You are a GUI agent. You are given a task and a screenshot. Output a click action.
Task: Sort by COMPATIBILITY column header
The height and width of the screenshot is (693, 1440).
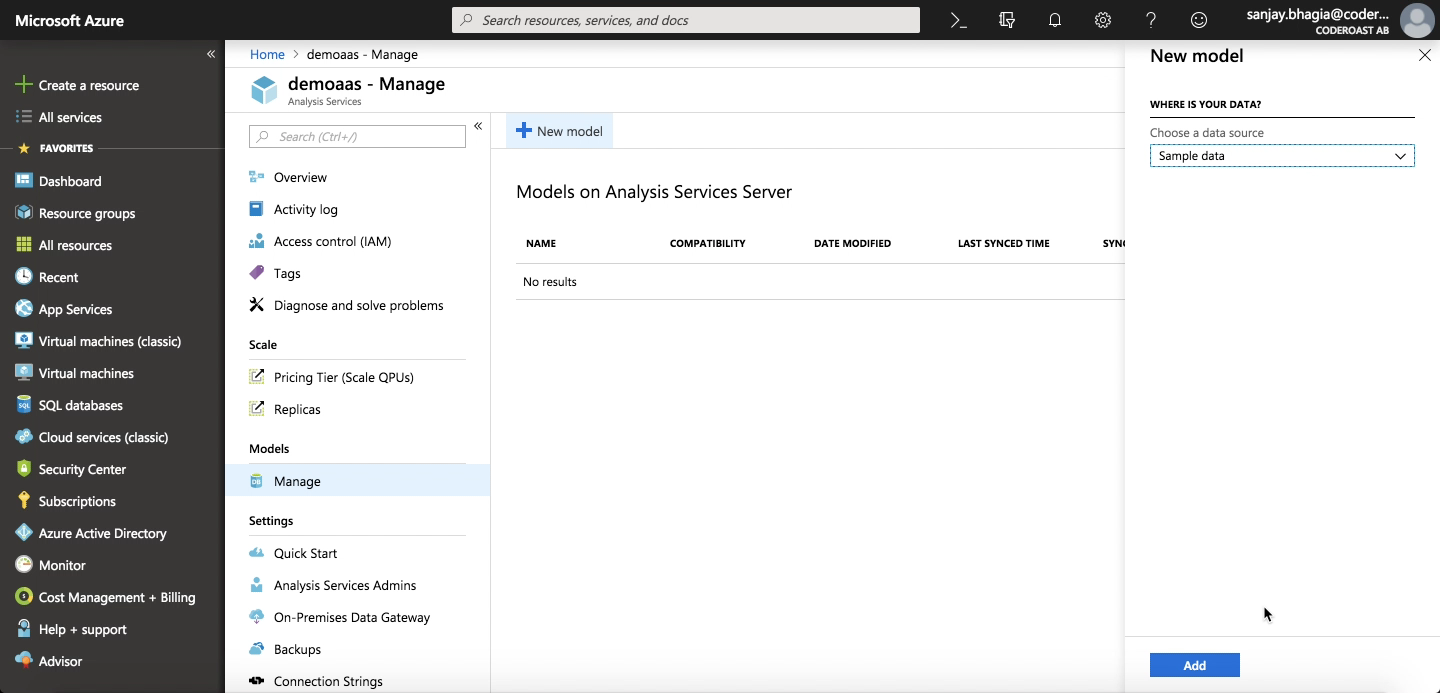coord(707,243)
